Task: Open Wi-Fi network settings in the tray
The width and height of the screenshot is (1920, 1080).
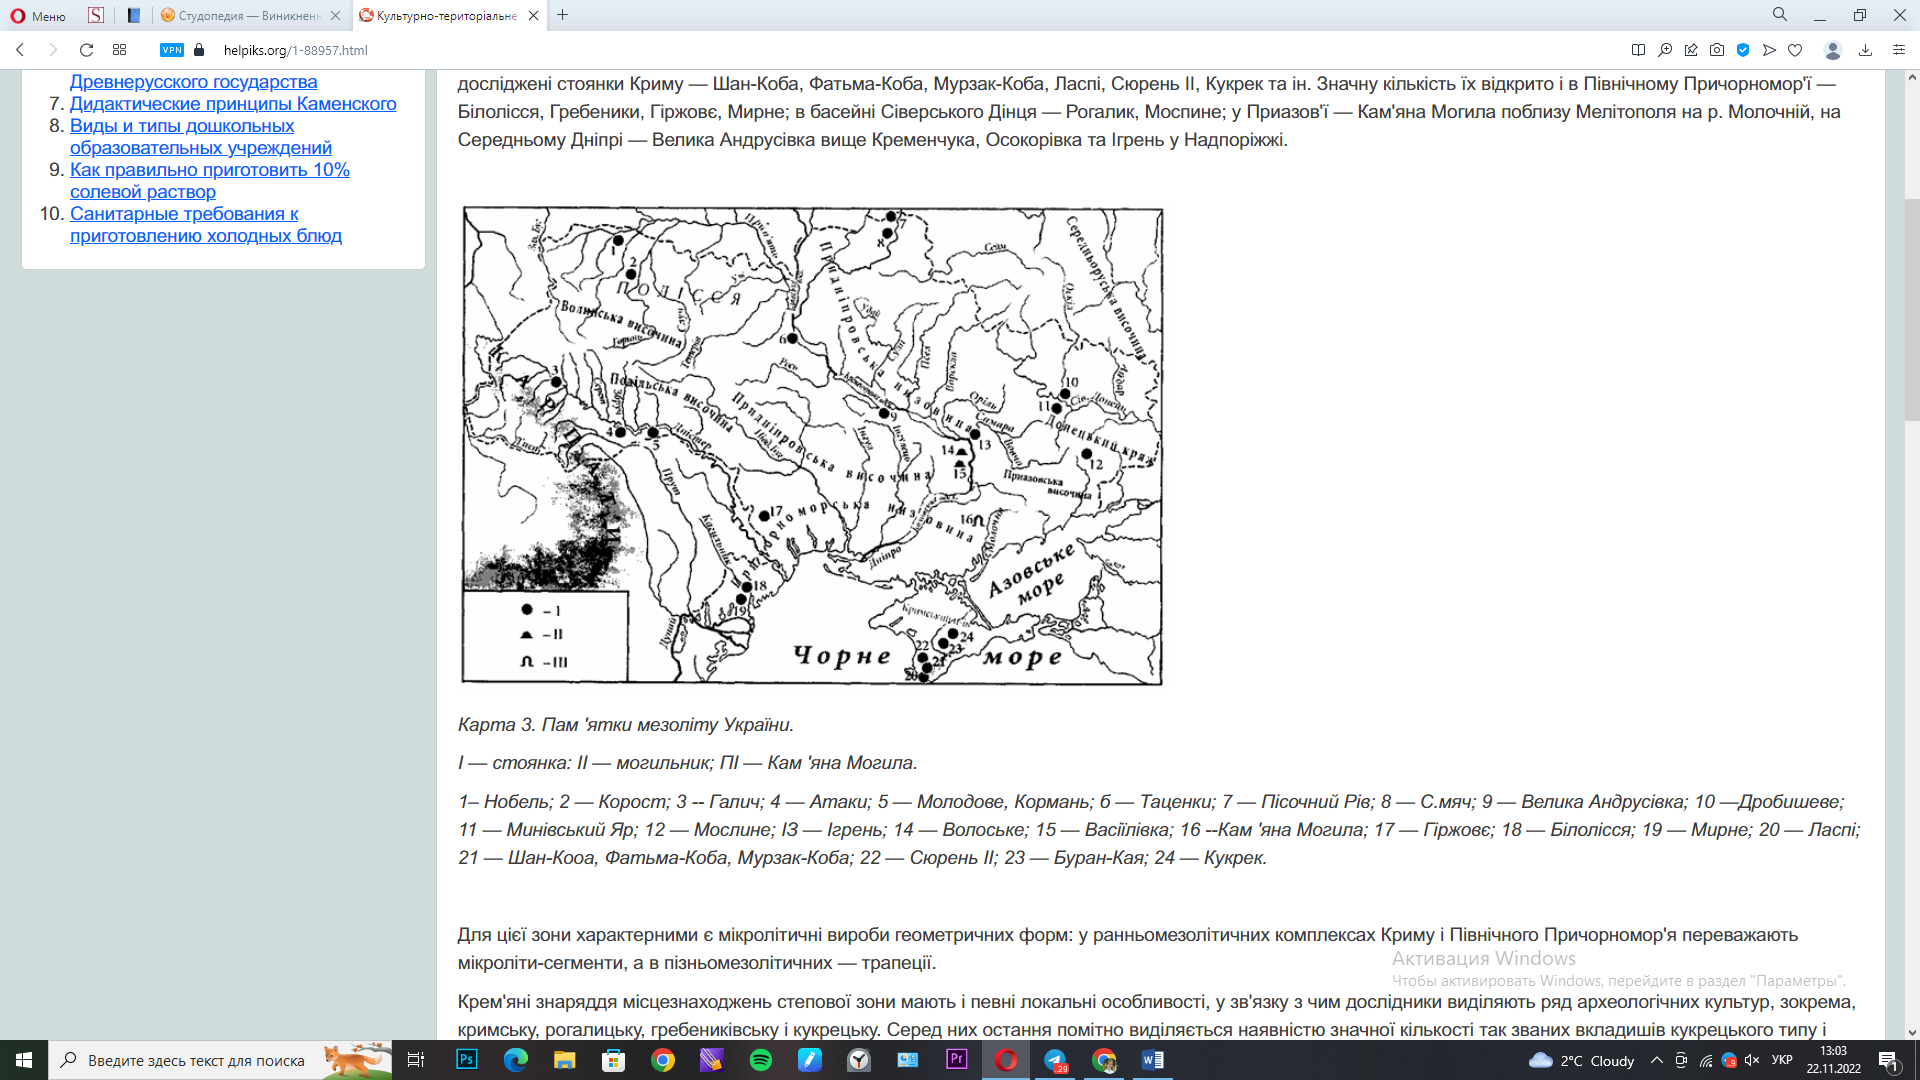Action: tap(1706, 1060)
